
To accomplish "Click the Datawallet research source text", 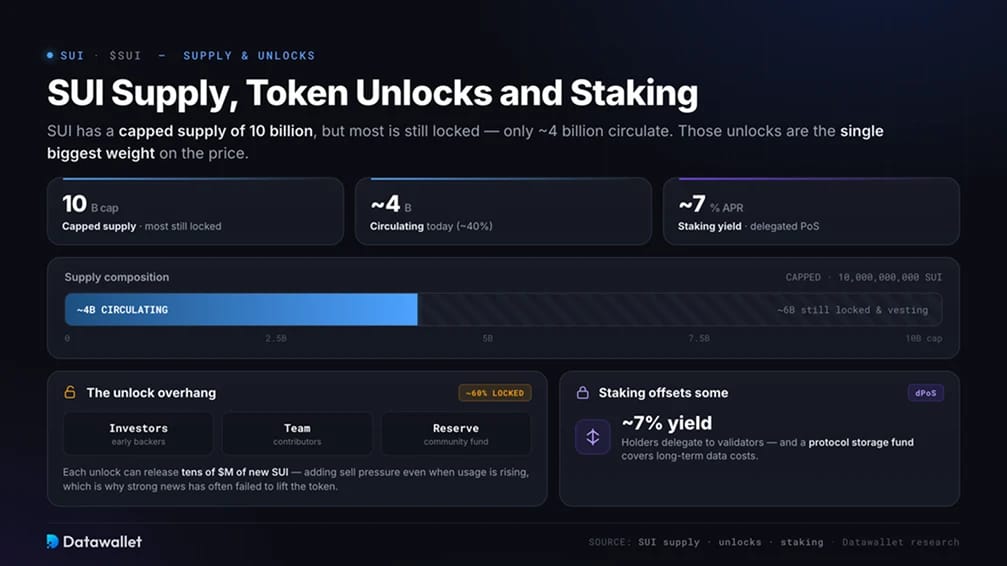I will click(900, 542).
